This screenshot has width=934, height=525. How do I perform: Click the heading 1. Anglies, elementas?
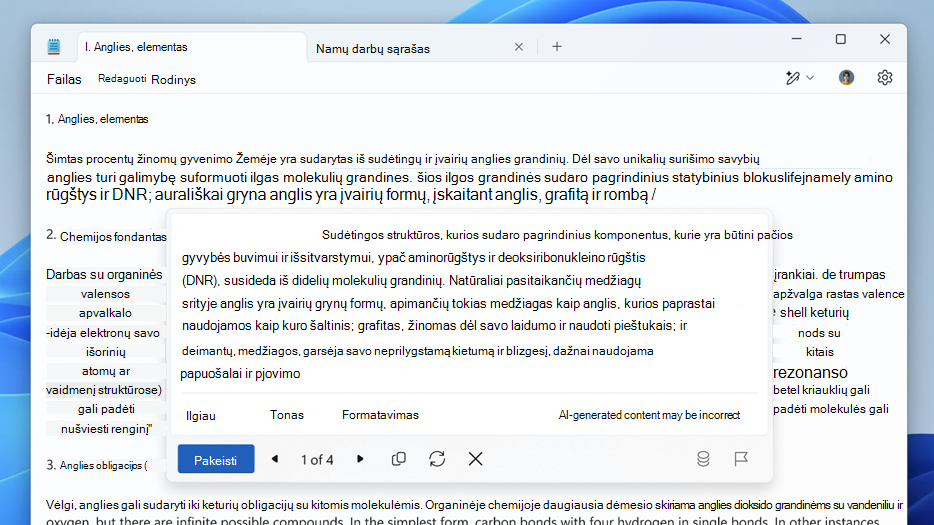tap(97, 119)
